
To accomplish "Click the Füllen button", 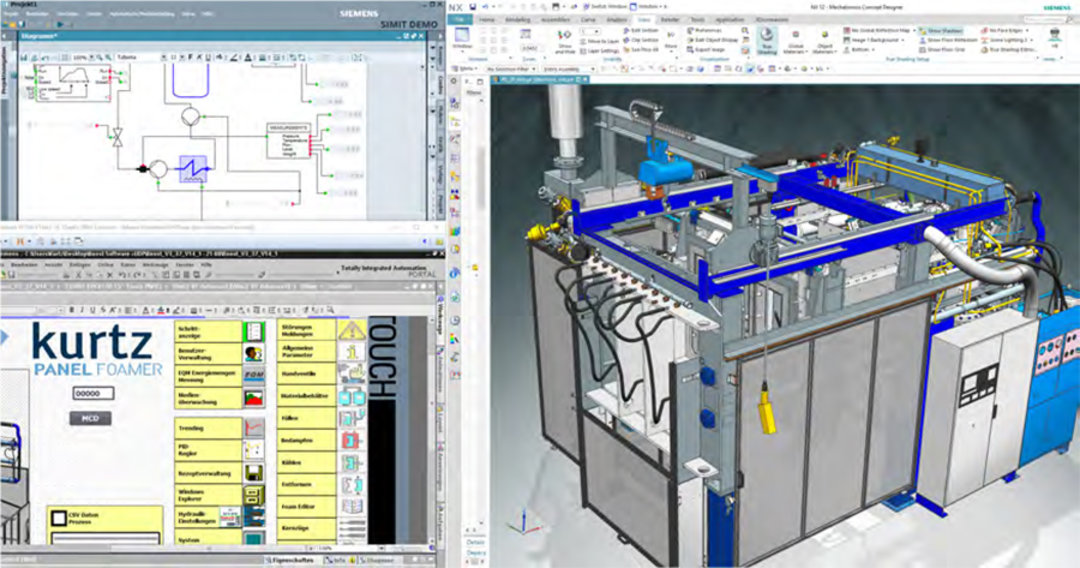I will tap(307, 418).
